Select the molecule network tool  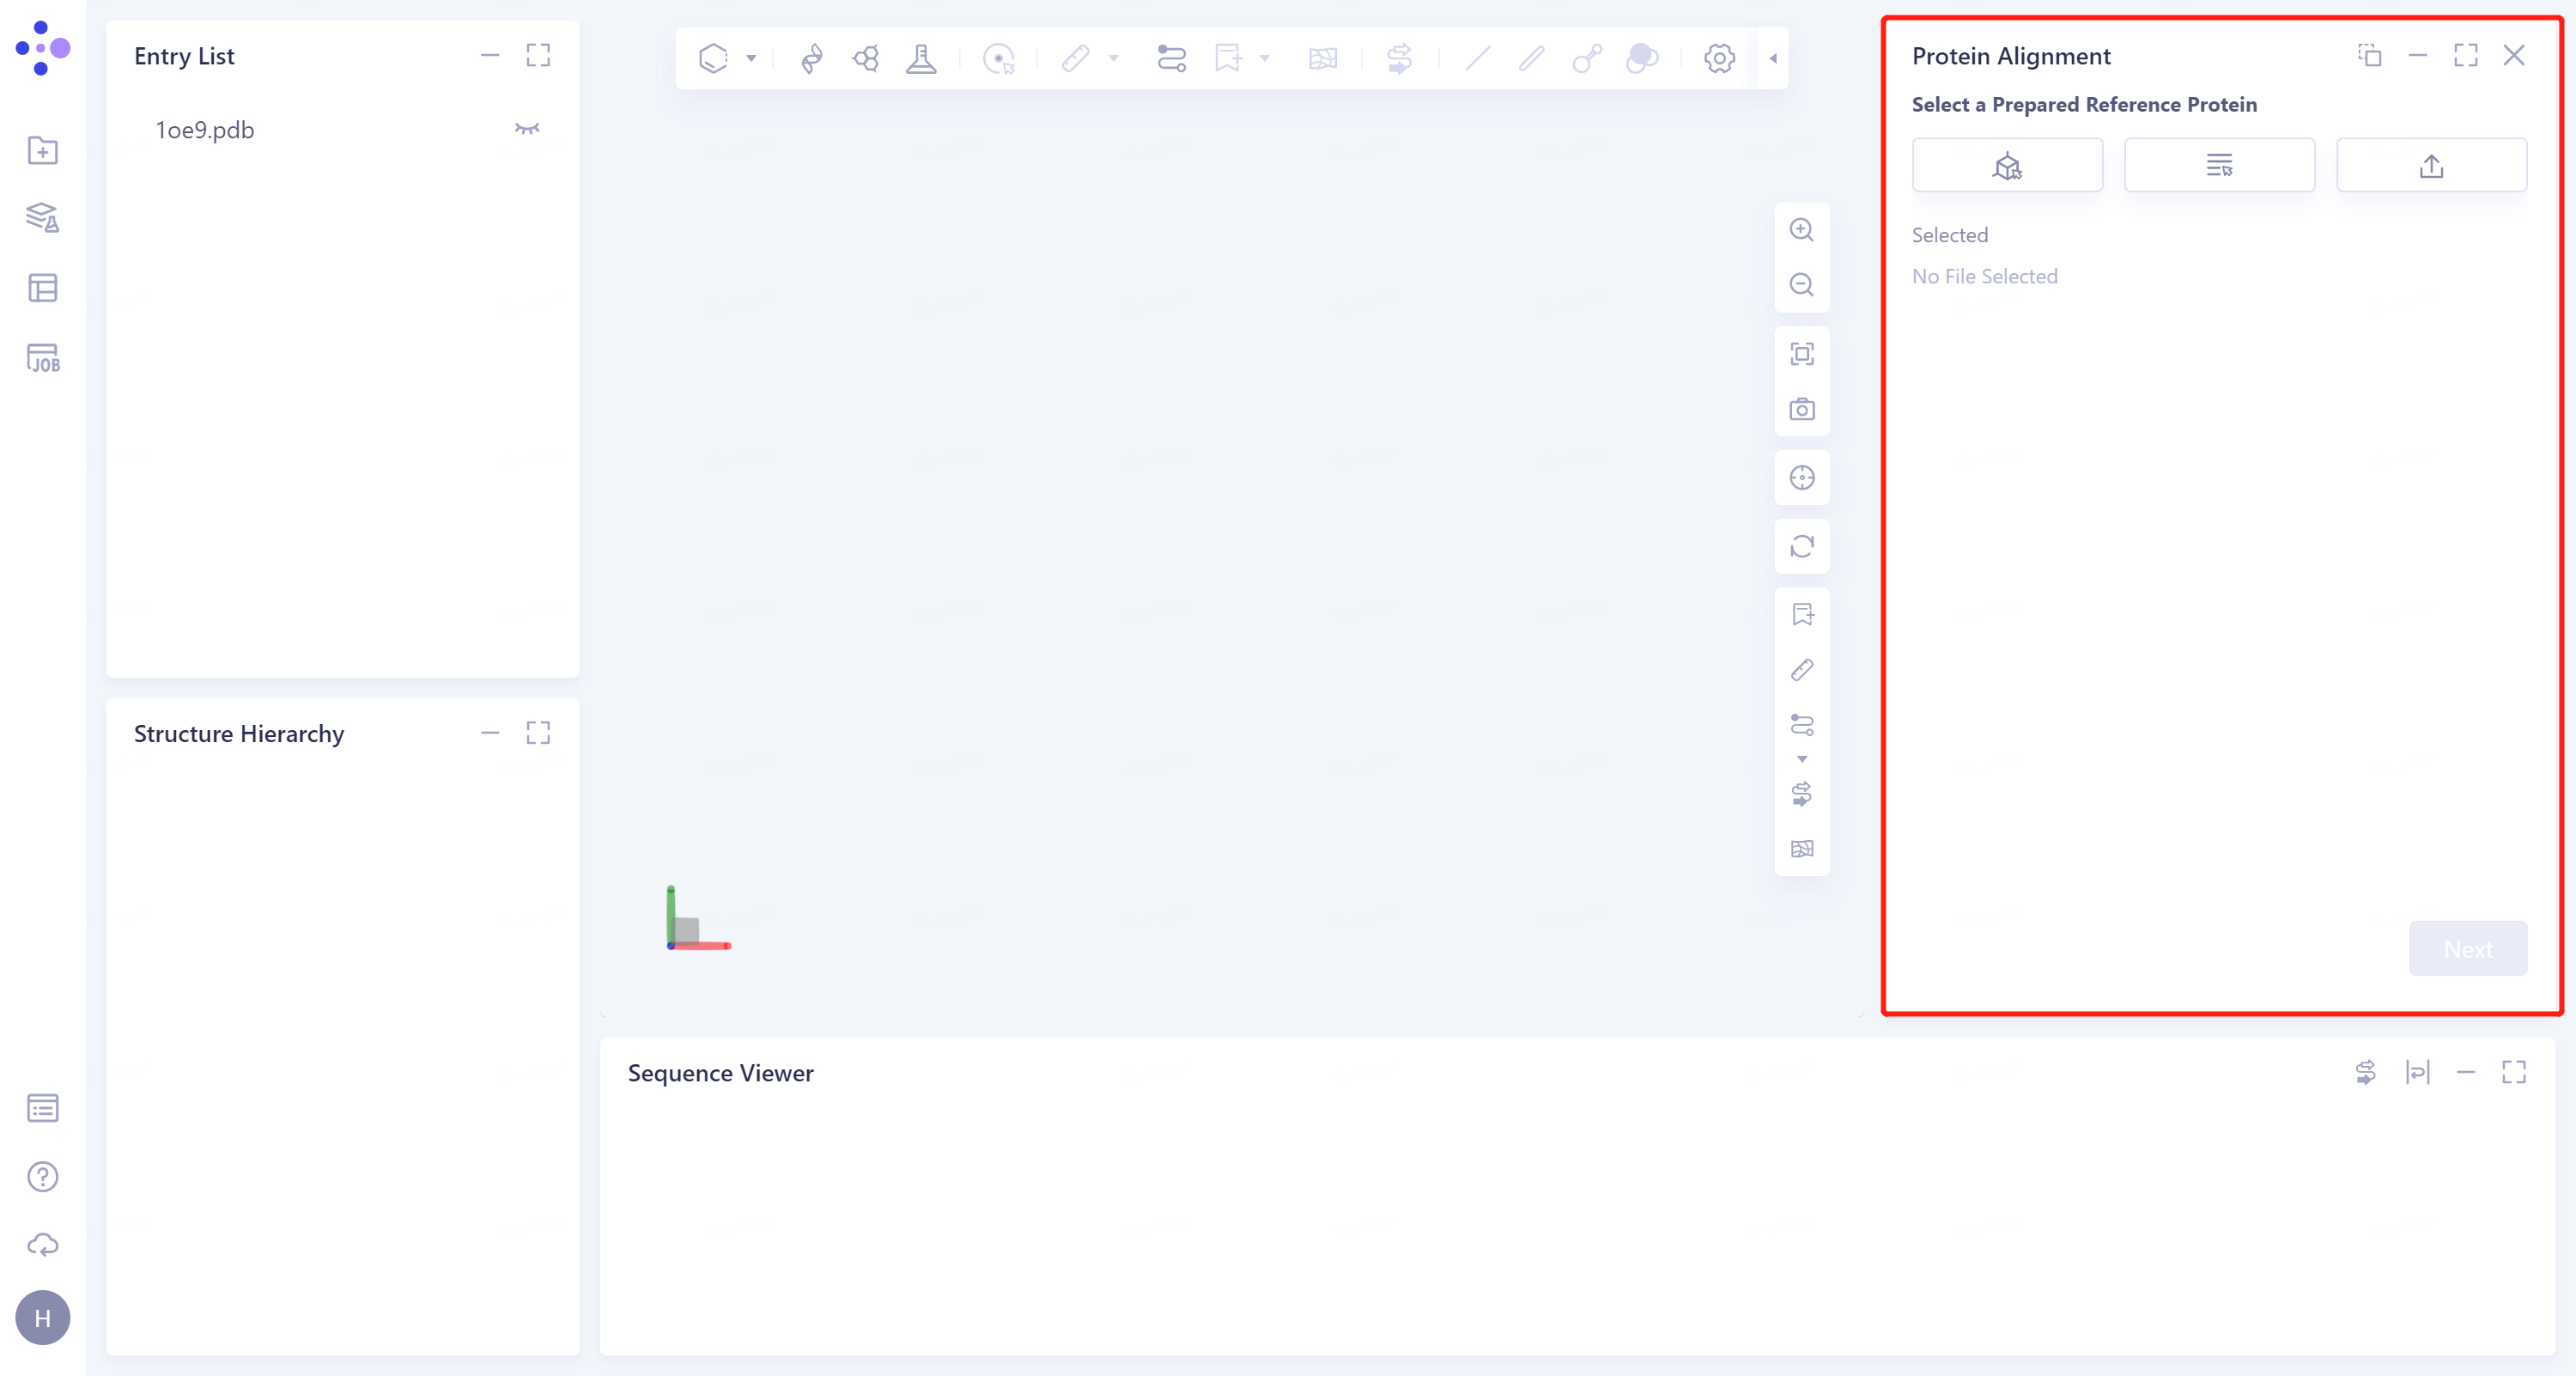click(x=866, y=58)
